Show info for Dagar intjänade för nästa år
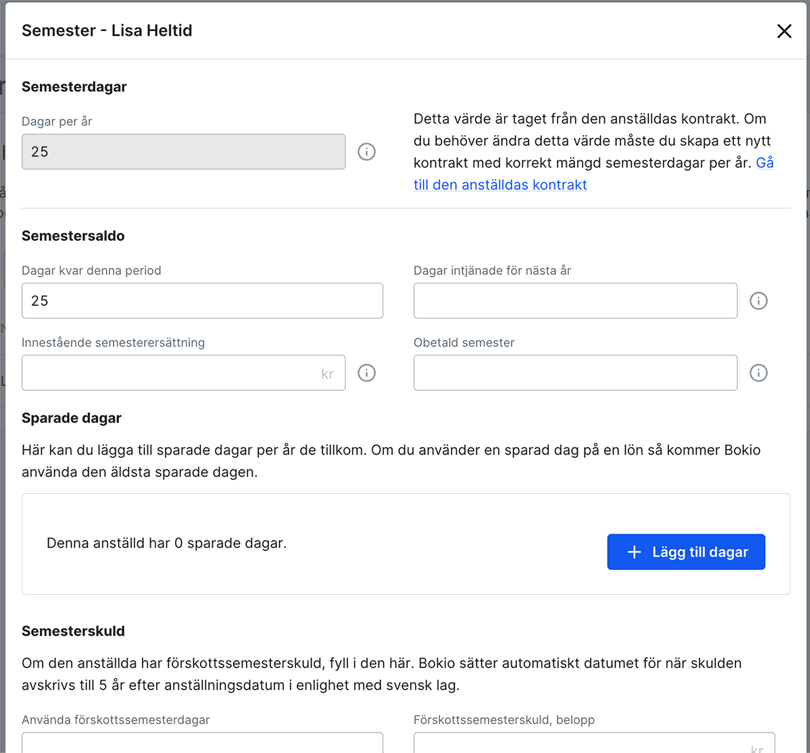 (759, 301)
